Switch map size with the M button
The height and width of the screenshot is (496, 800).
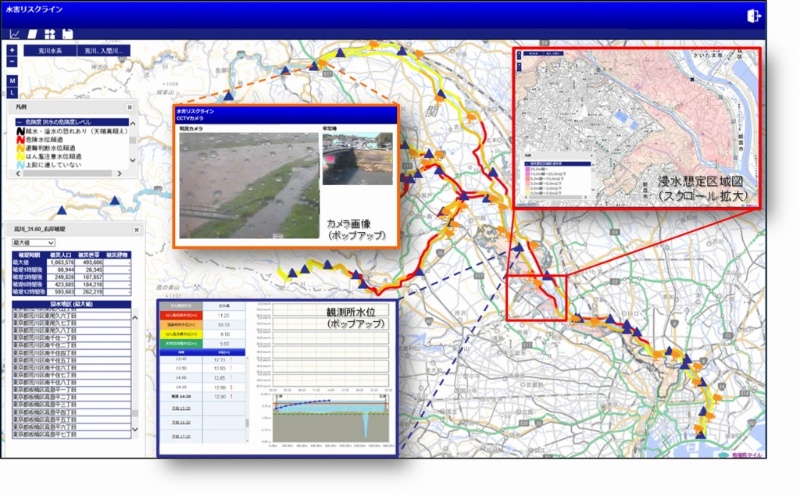[11, 79]
